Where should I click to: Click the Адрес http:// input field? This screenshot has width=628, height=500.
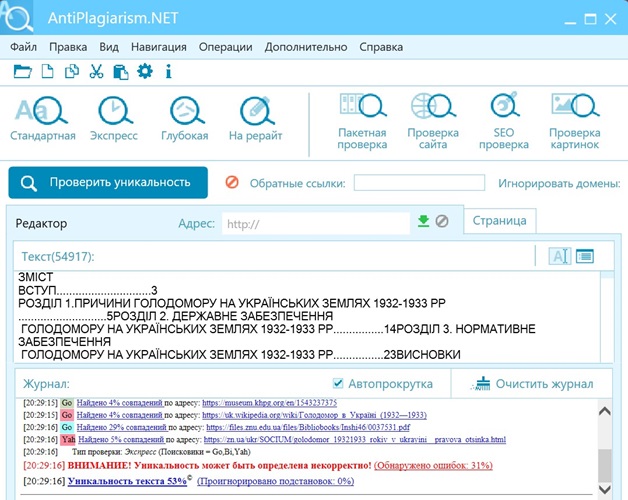[315, 223]
